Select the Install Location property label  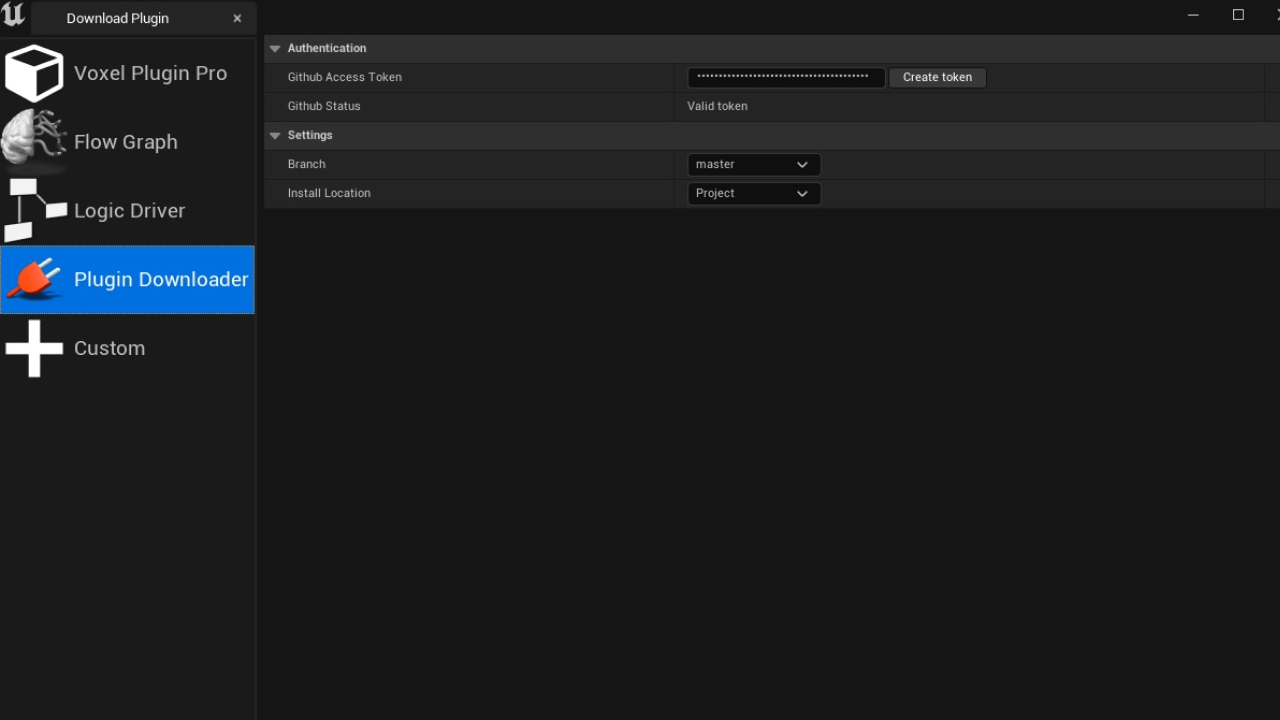(329, 193)
